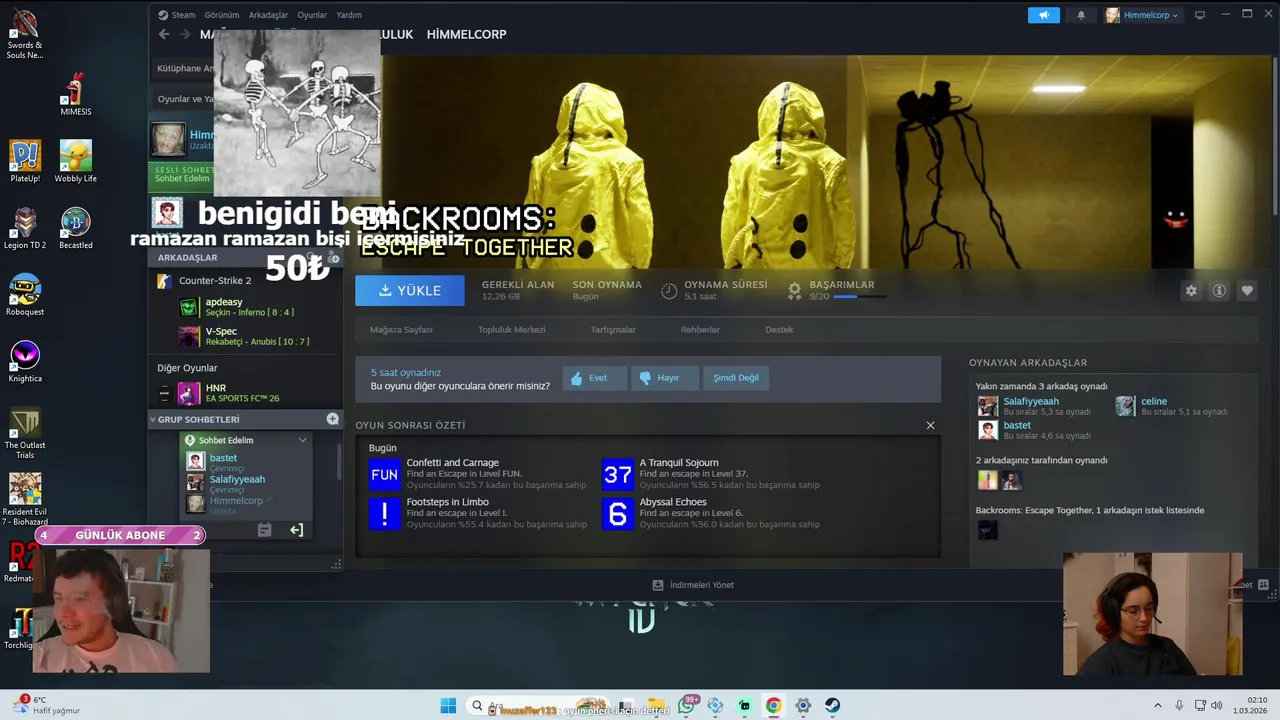Launch PlateUp! from the desktop

pos(25,161)
